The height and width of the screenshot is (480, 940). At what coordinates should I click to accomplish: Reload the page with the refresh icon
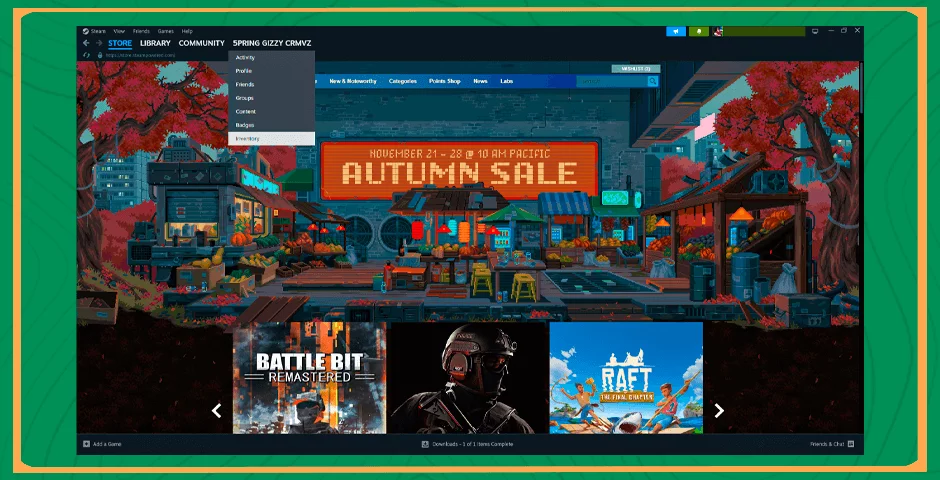86,55
